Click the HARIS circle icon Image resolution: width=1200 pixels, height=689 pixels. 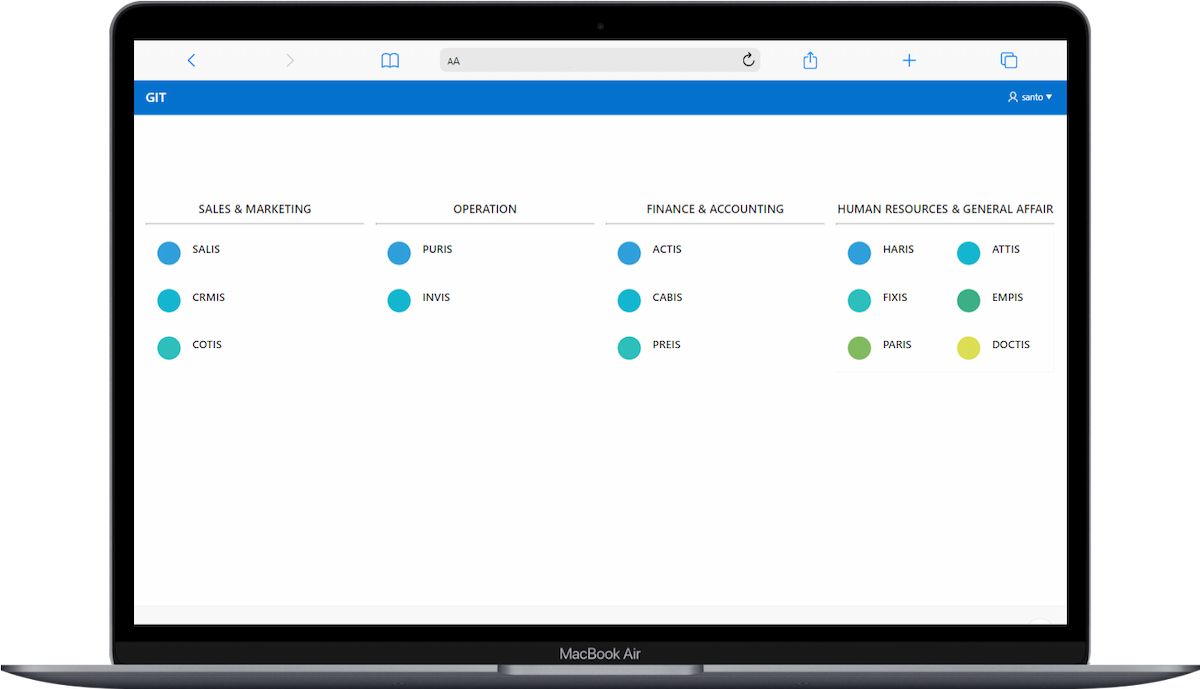(859, 253)
